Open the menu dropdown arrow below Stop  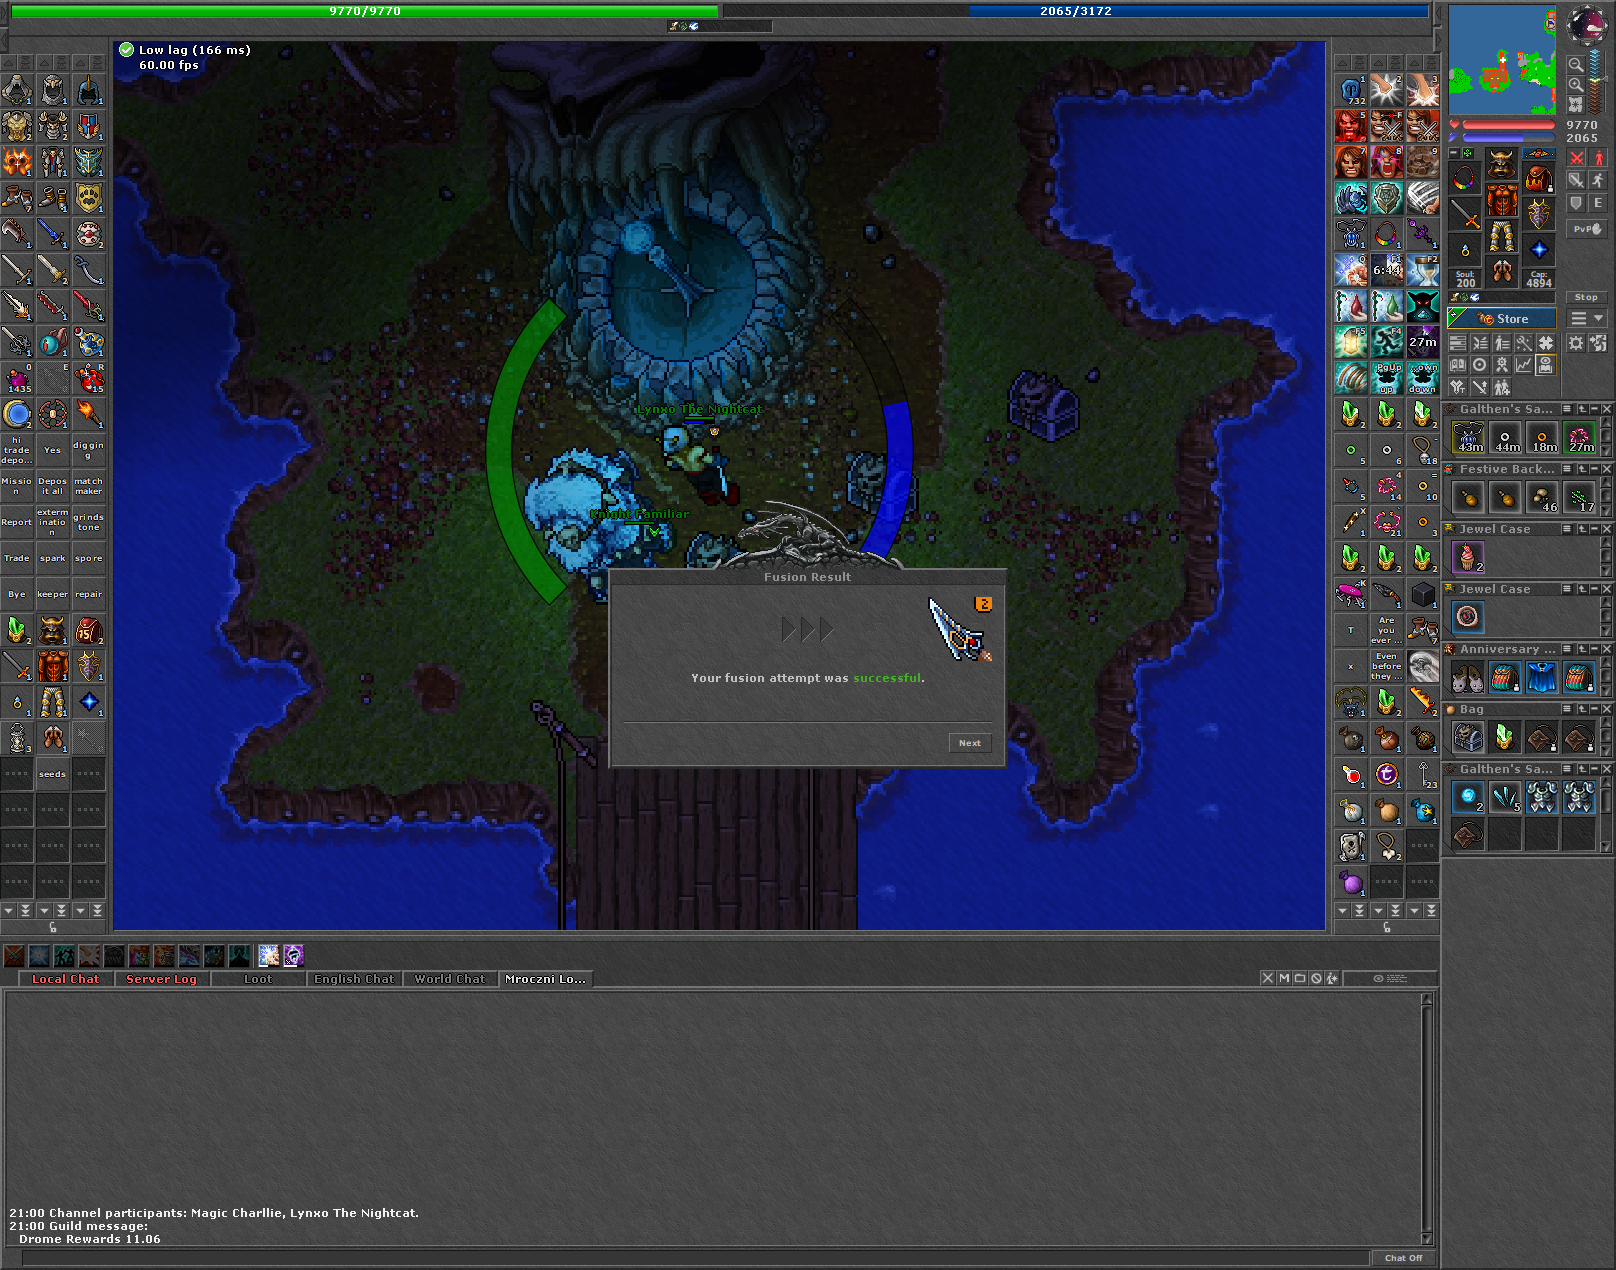point(1598,319)
